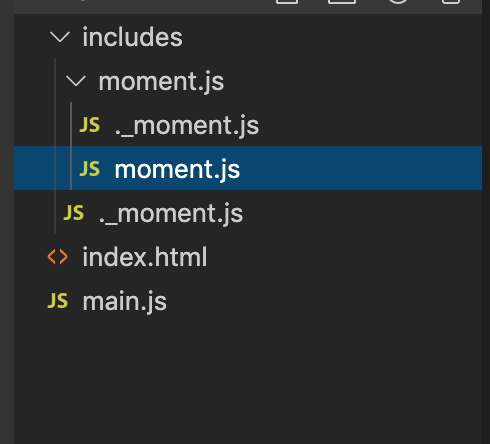Collapse the includes folder chevron

[60, 37]
